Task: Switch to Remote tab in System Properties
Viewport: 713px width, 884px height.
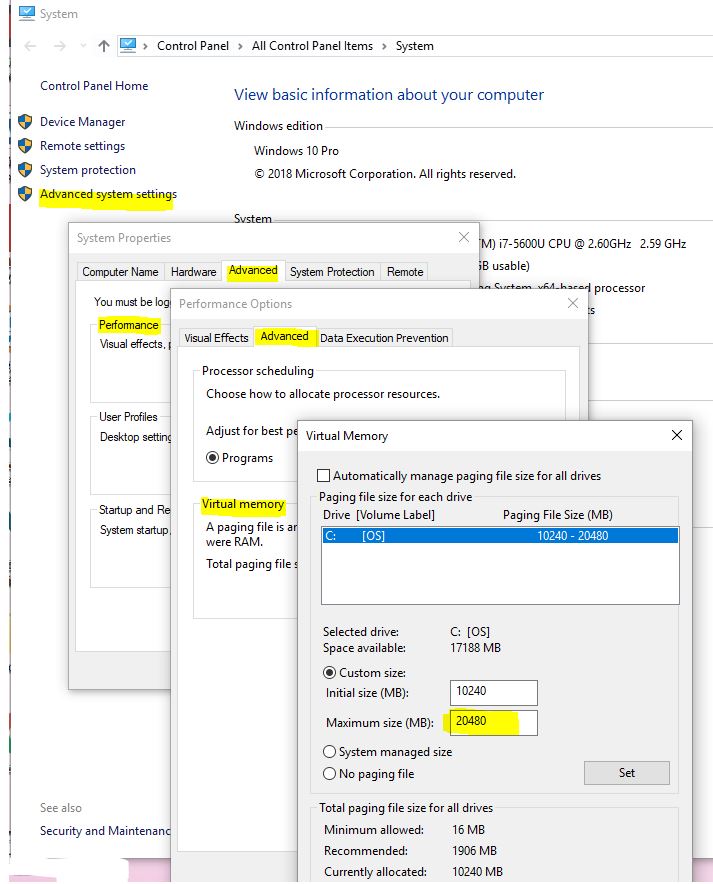Action: pyautogui.click(x=405, y=272)
